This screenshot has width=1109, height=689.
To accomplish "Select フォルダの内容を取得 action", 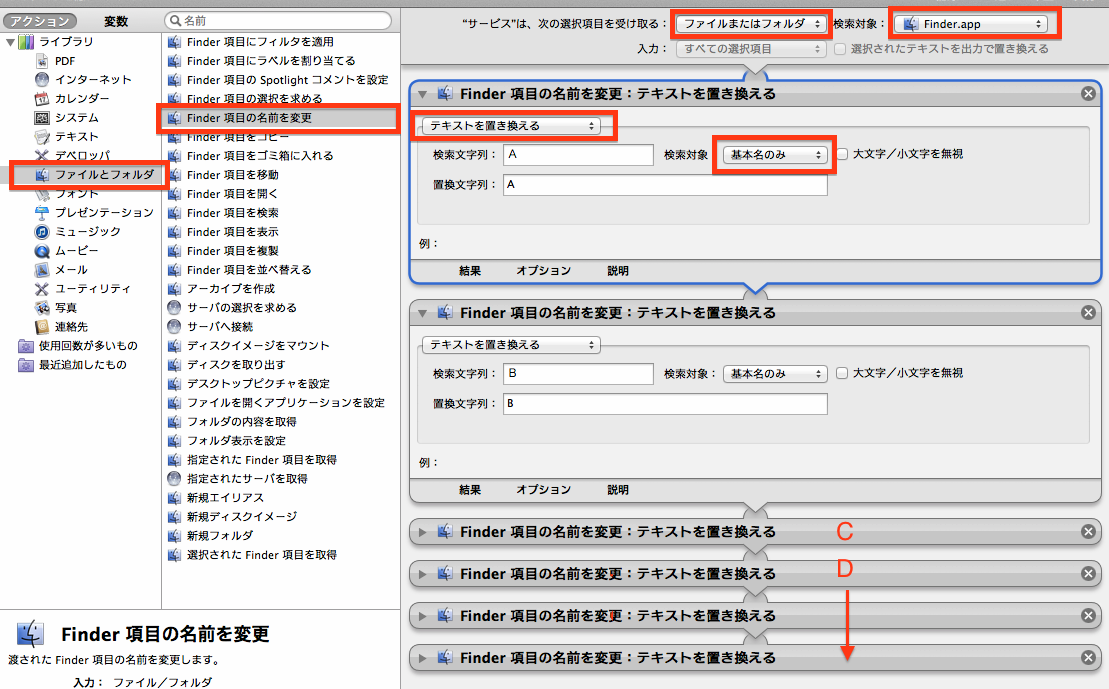I will [x=281, y=422].
